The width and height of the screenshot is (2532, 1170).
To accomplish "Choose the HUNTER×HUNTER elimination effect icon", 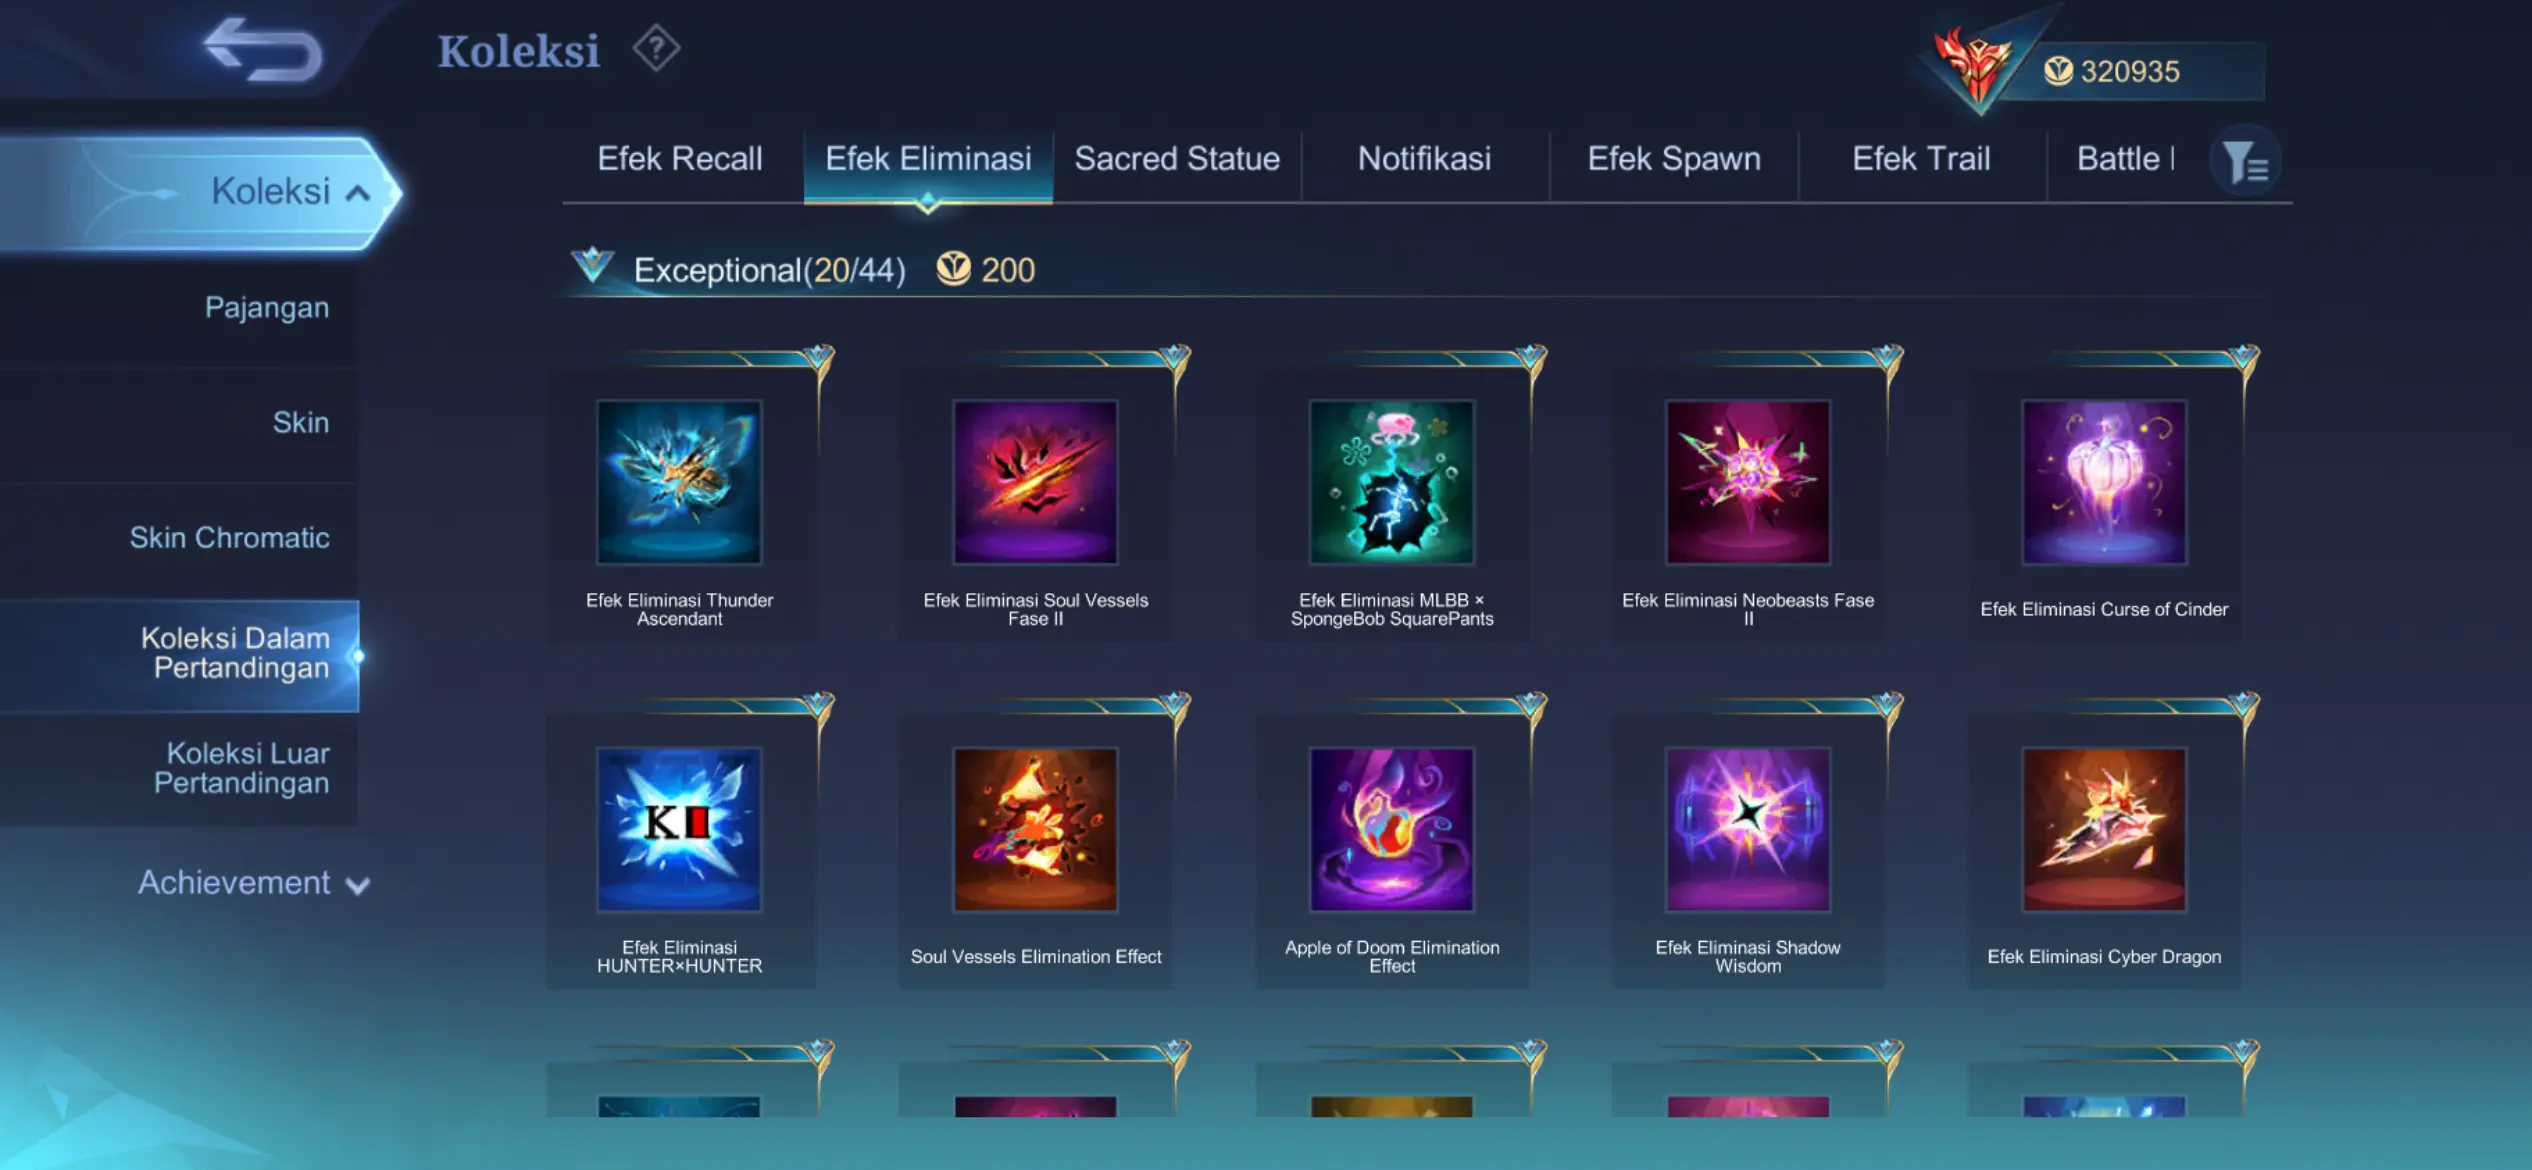I will point(679,829).
